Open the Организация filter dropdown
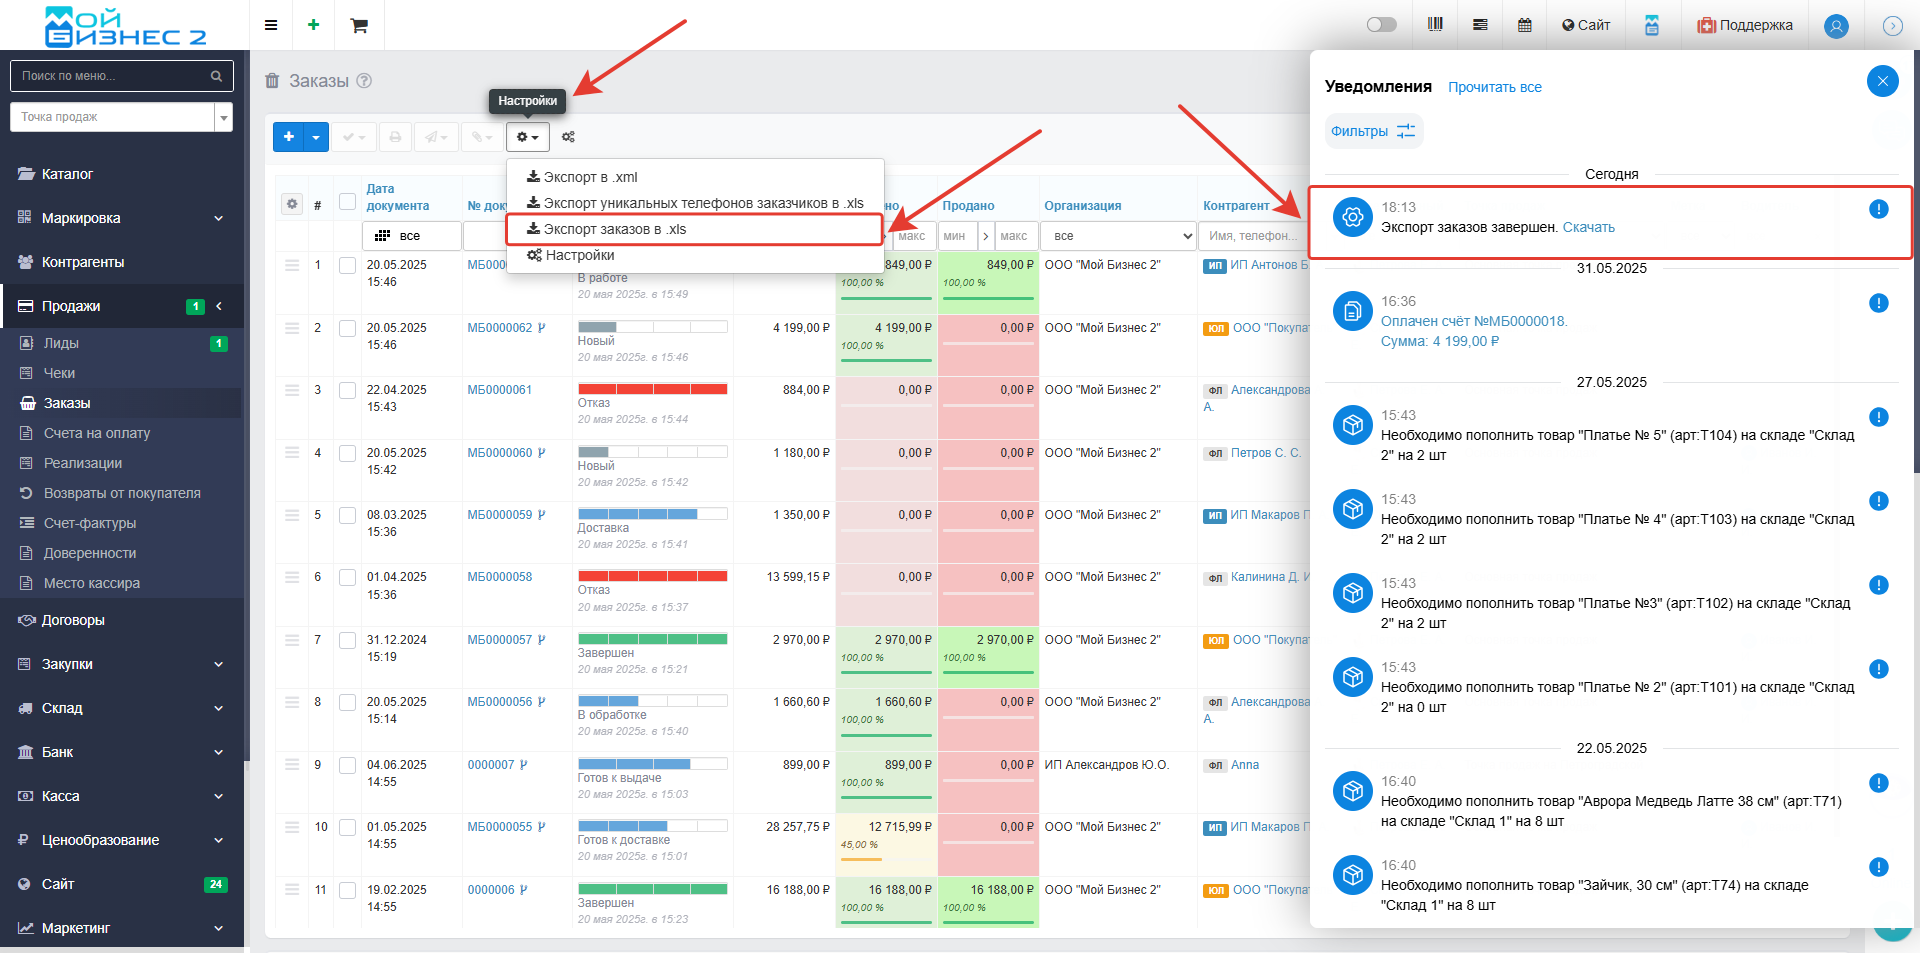Viewport: 1920px width, 953px height. click(1117, 236)
